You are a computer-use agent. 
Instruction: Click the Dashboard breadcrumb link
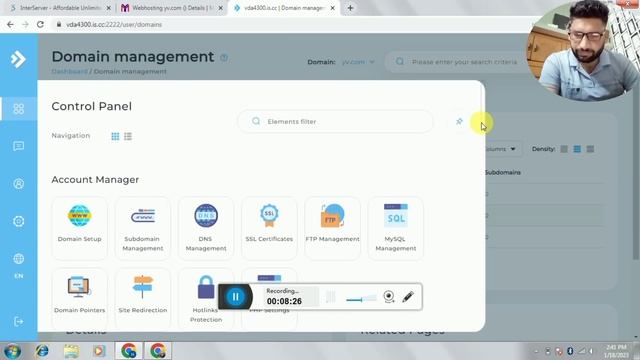click(x=69, y=71)
